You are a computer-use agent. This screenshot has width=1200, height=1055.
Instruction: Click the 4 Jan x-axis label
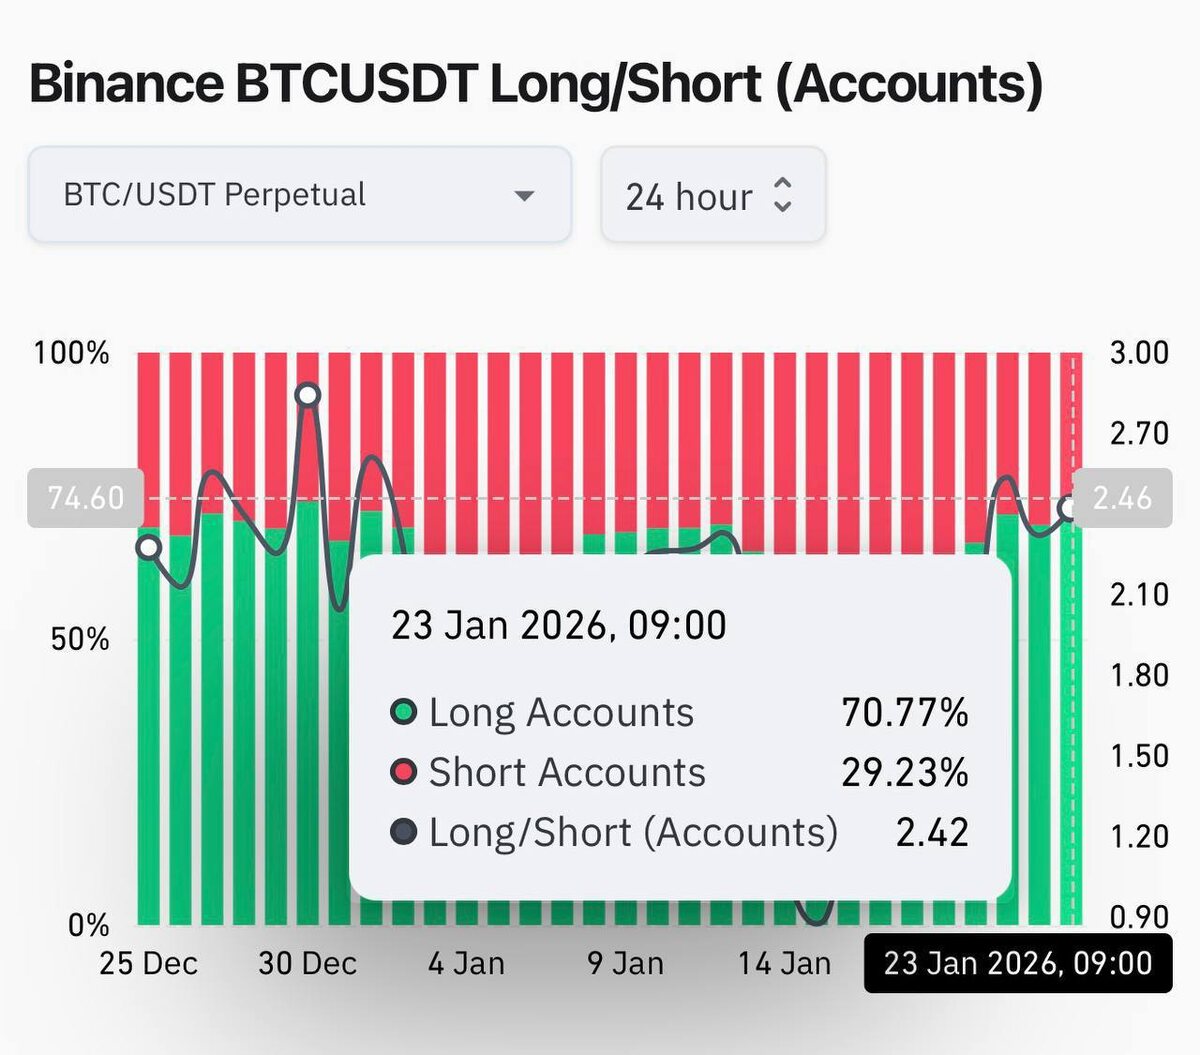pyautogui.click(x=466, y=963)
